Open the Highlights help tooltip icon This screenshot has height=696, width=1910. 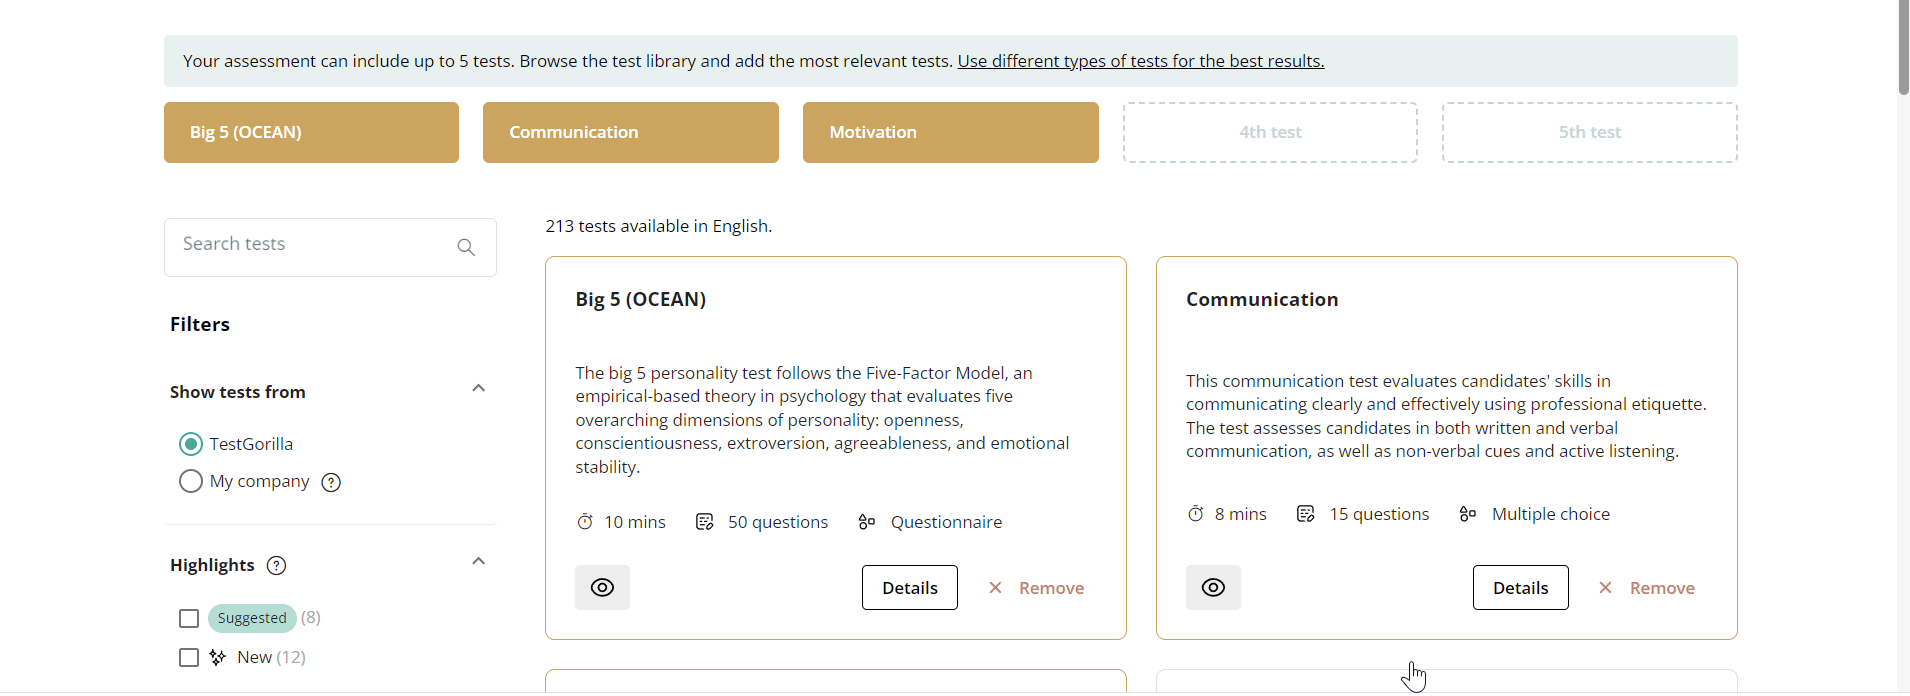click(277, 566)
